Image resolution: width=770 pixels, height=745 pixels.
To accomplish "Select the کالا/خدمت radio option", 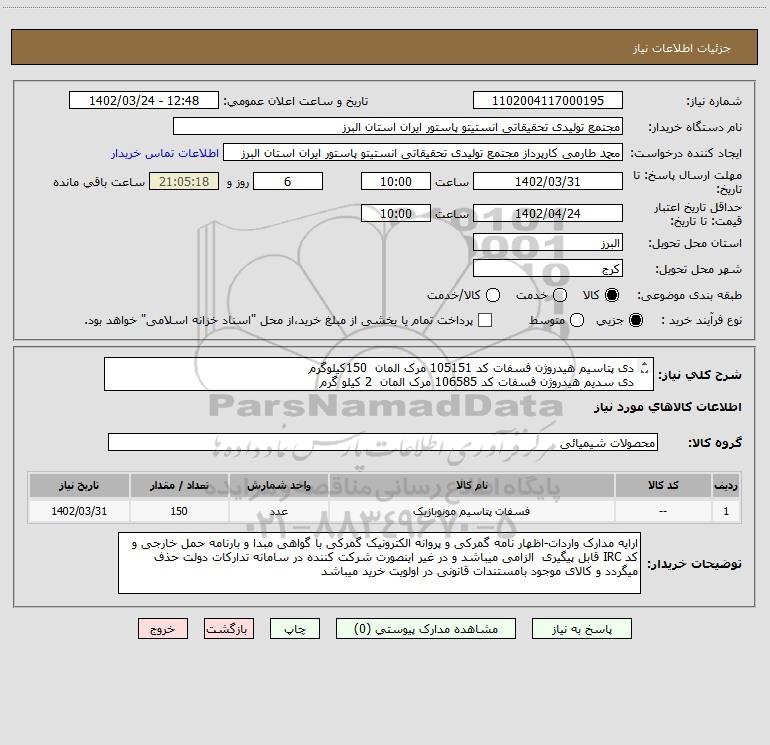I will [493, 295].
